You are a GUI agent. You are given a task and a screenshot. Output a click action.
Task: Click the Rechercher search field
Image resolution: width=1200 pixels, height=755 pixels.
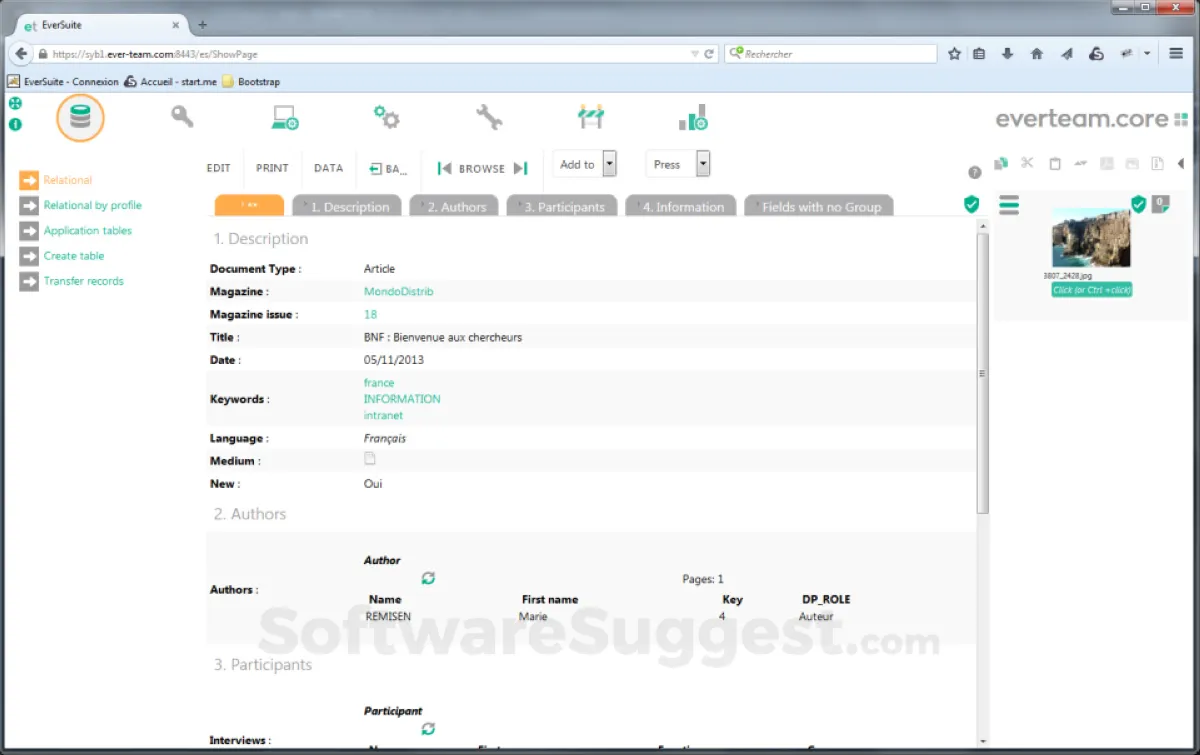[x=830, y=54]
